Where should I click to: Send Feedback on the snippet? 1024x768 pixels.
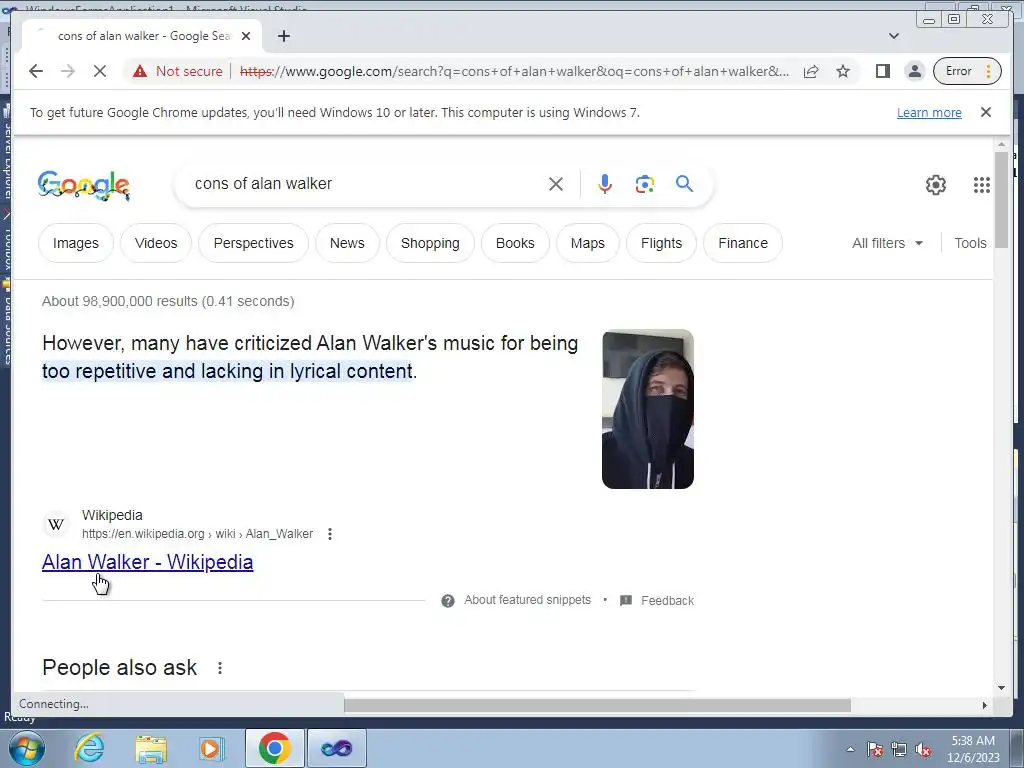tap(656, 600)
